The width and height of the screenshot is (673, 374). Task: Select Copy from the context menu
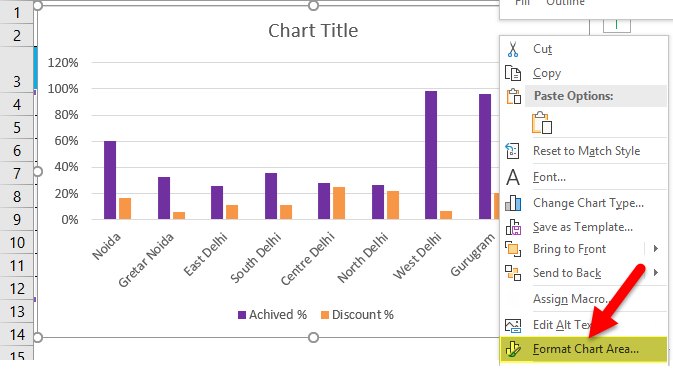pos(547,73)
